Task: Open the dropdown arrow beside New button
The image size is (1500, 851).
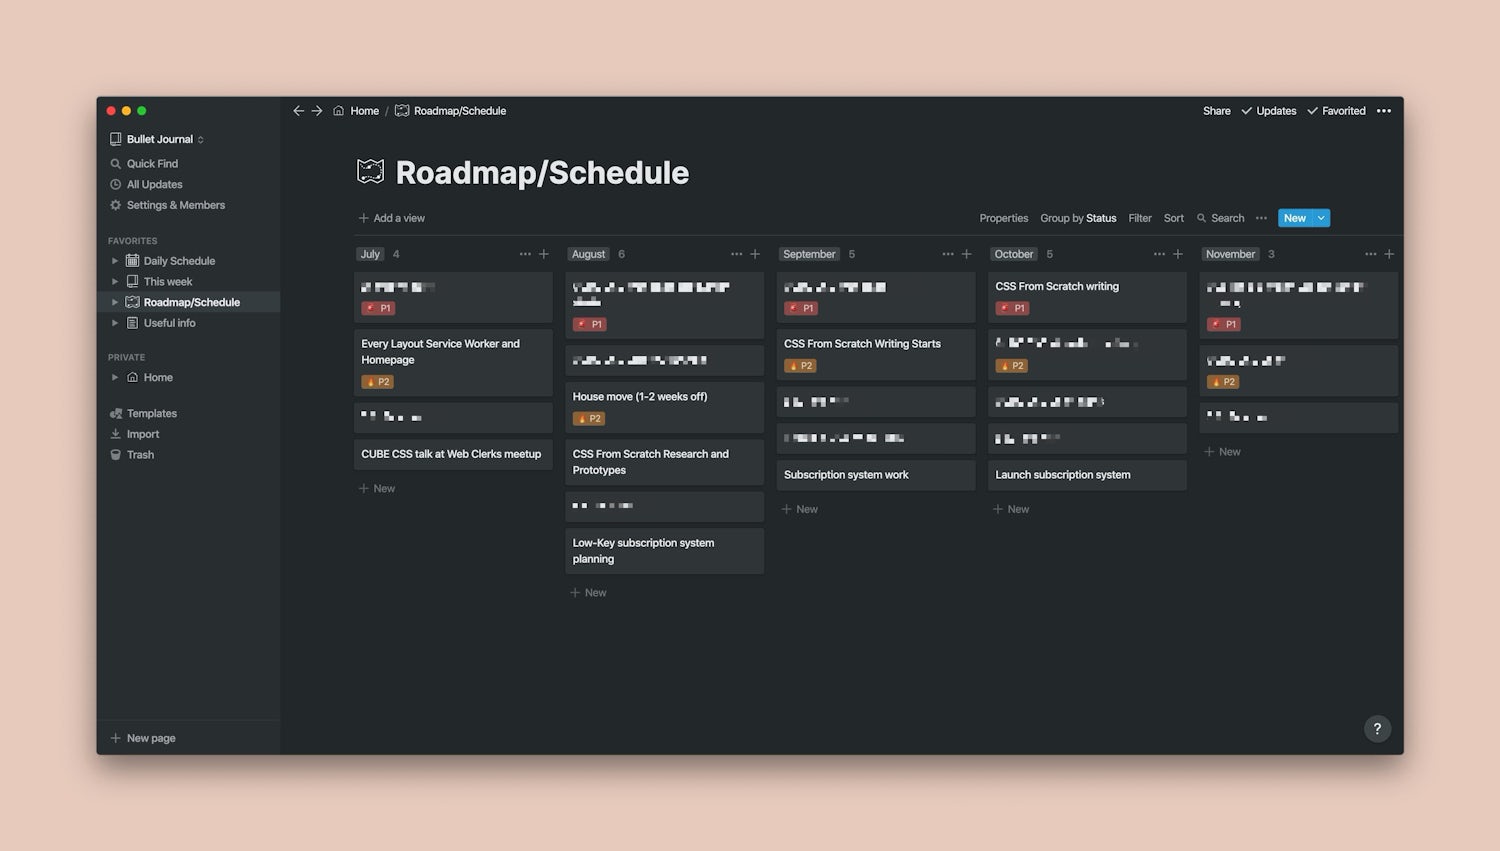Action: tap(1321, 218)
